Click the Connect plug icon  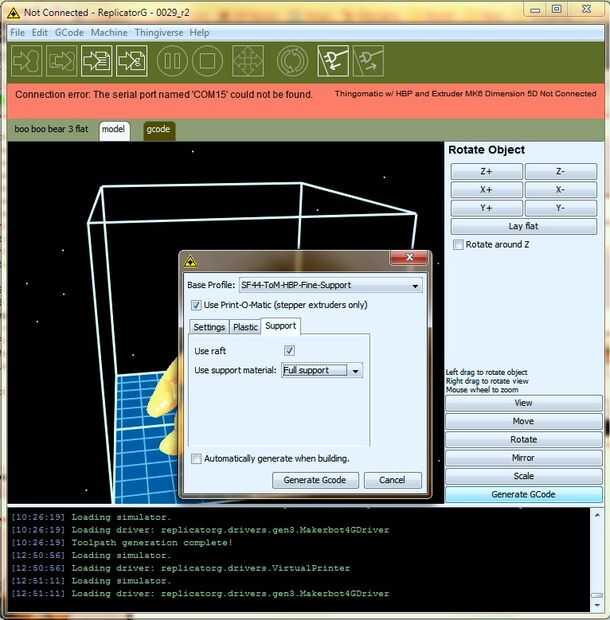click(x=333, y=61)
